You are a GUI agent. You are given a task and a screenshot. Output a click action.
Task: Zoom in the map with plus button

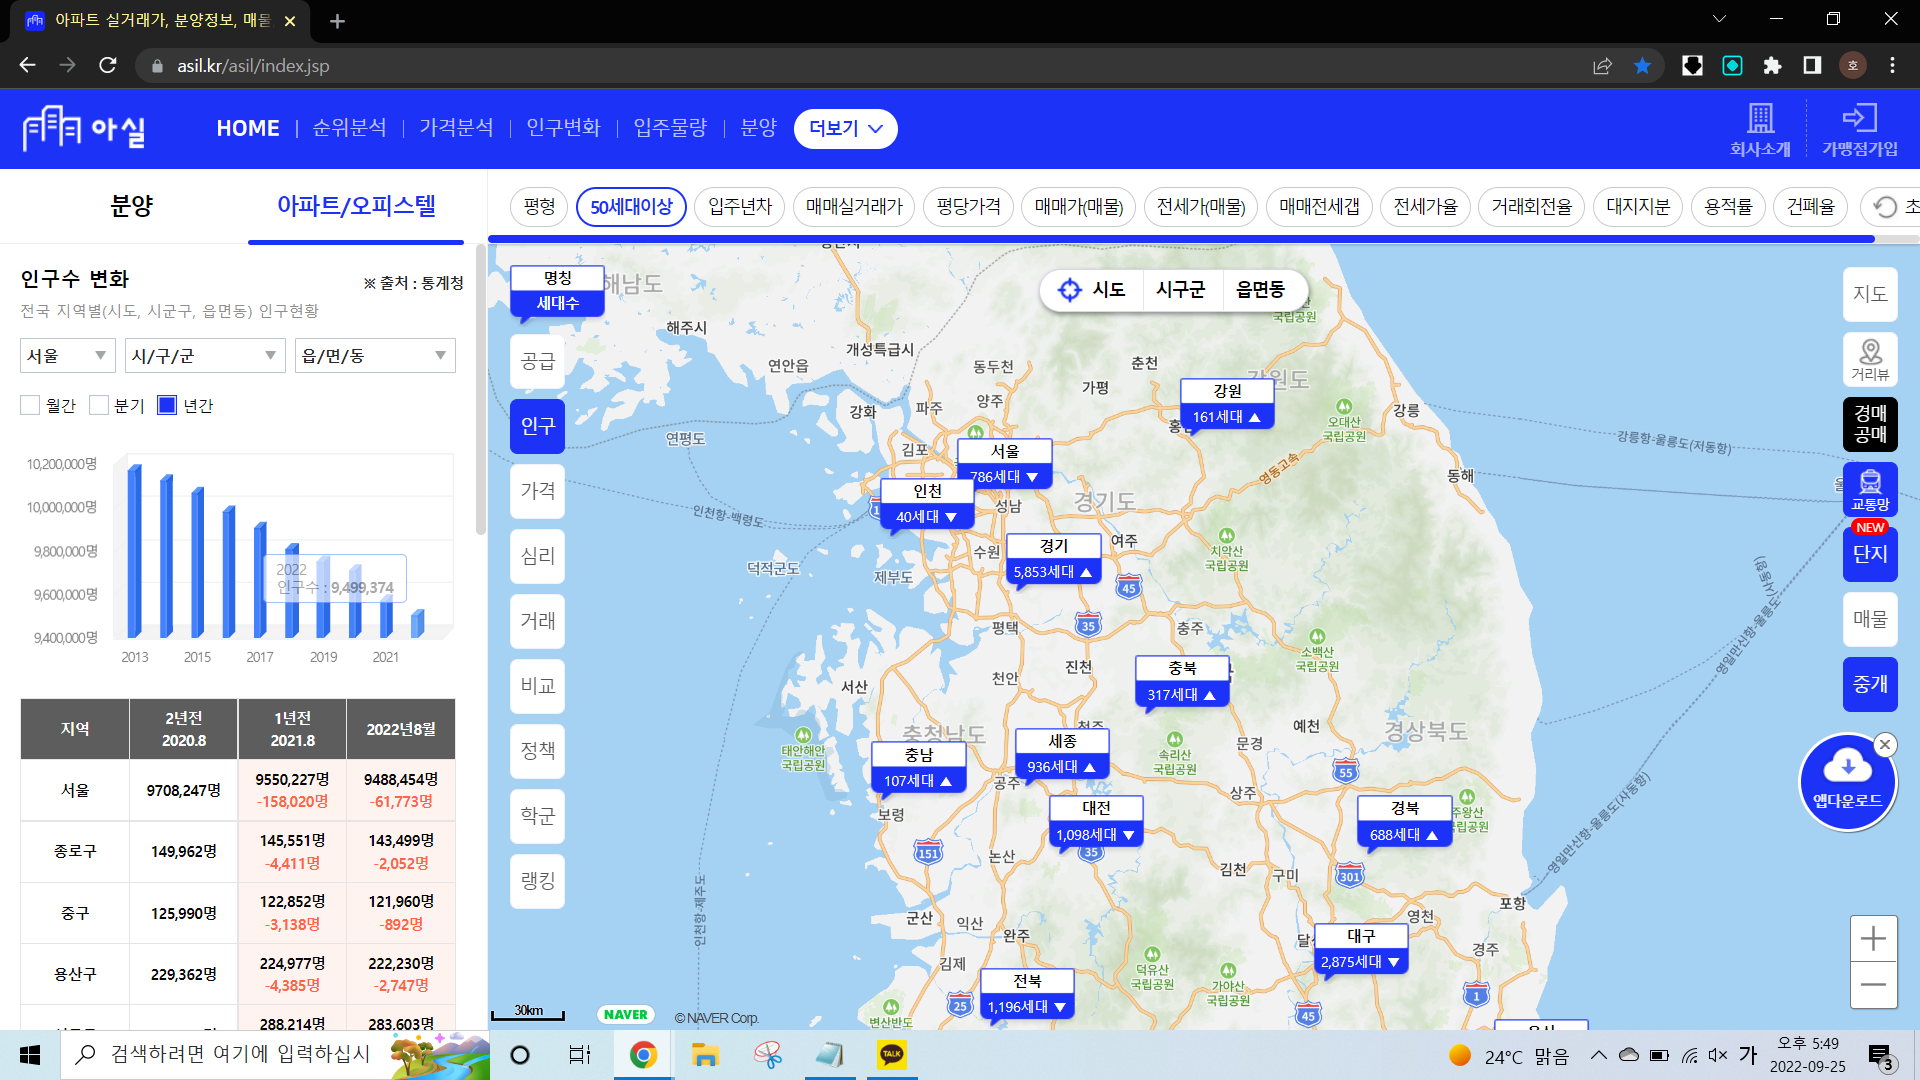(x=1873, y=939)
